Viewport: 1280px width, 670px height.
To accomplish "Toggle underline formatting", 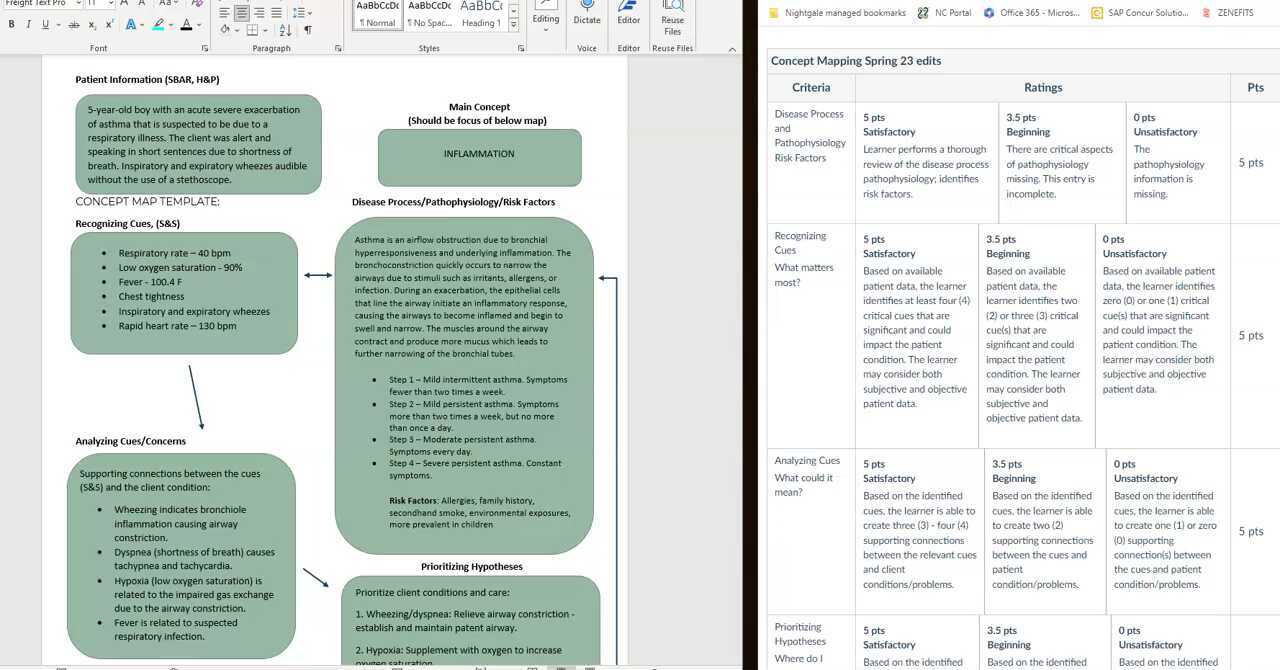I will tap(46, 25).
